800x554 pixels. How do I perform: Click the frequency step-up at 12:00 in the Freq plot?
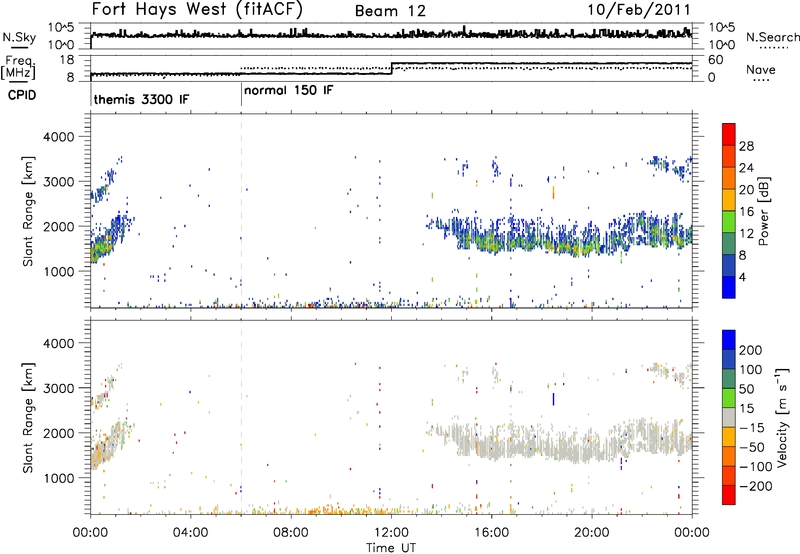coord(392,68)
